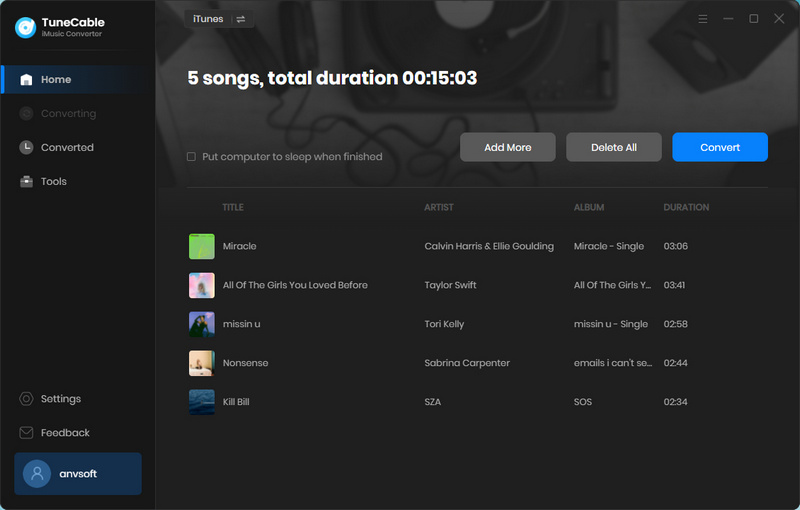Click truncated album All Of The Girls Y...
This screenshot has height=510, width=800.
tap(612, 285)
